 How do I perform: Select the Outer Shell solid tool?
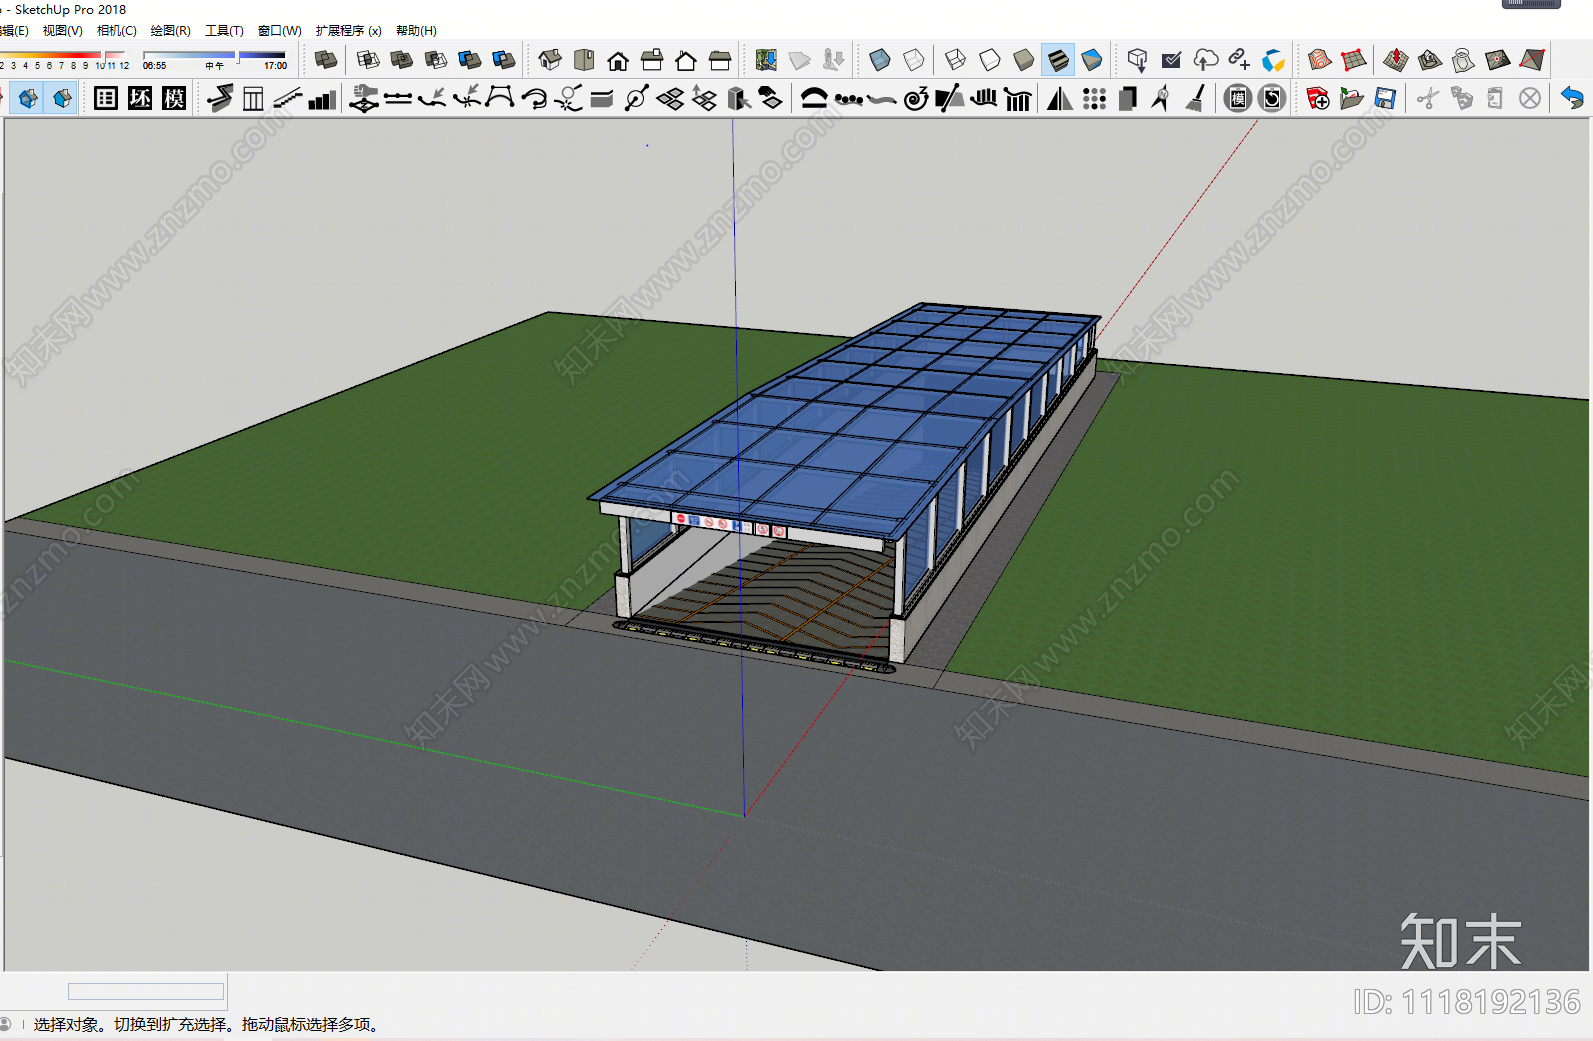[326, 60]
